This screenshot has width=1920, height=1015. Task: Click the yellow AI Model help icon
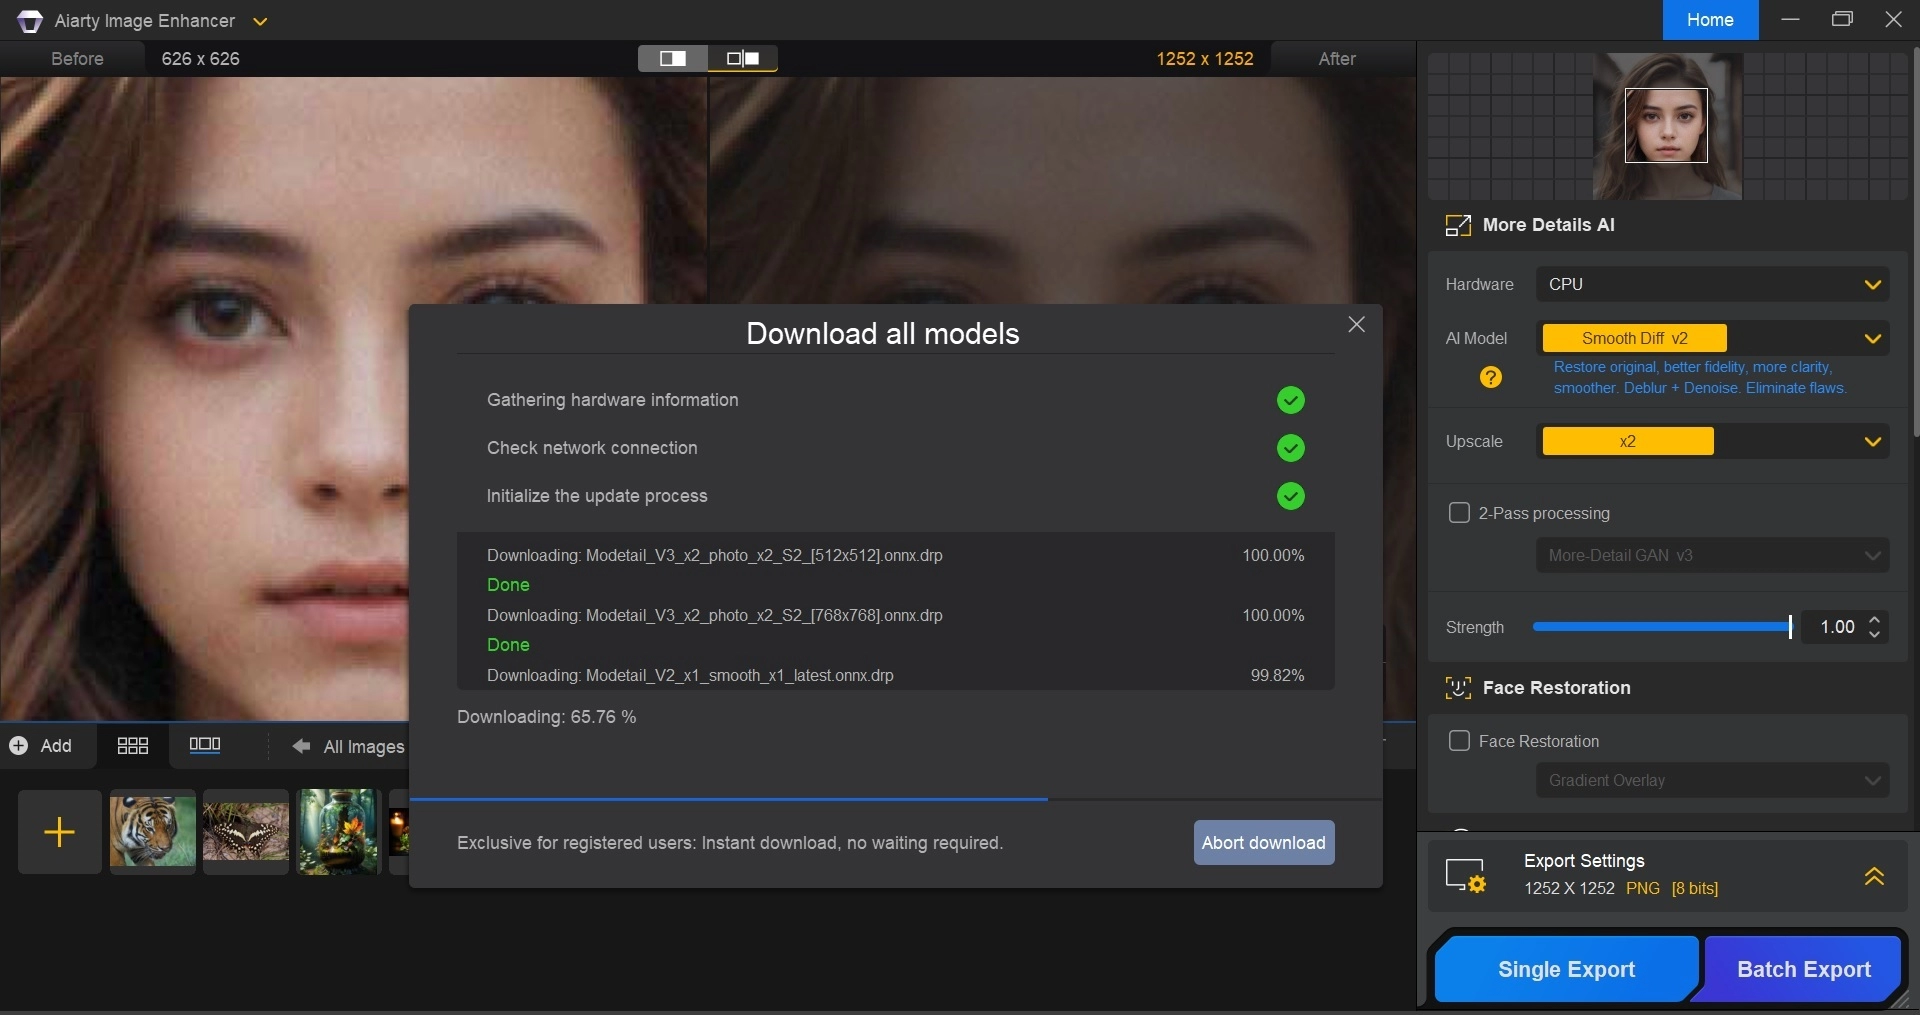[1490, 377]
